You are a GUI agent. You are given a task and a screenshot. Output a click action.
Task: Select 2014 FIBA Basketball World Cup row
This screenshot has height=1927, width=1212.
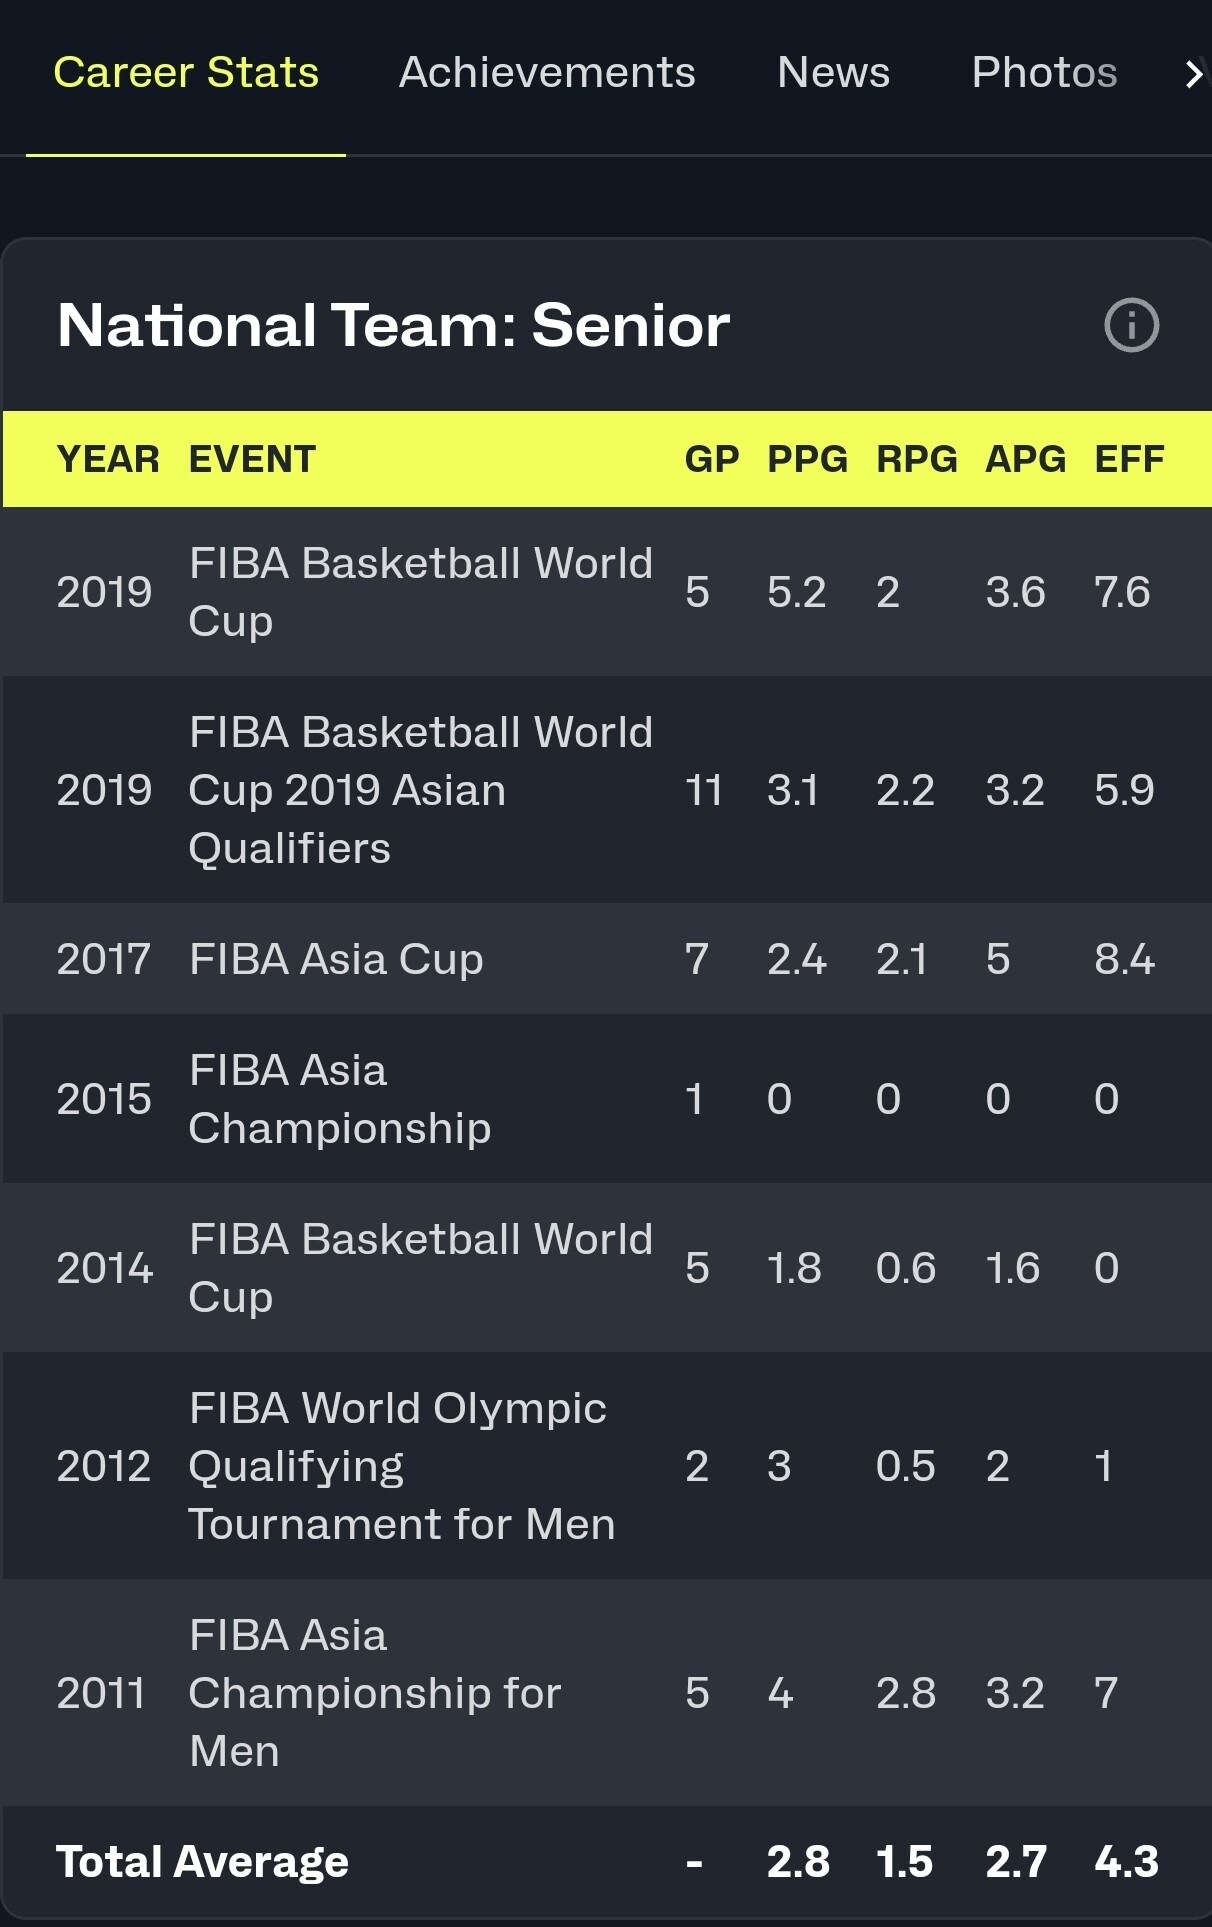(x=420, y=1268)
